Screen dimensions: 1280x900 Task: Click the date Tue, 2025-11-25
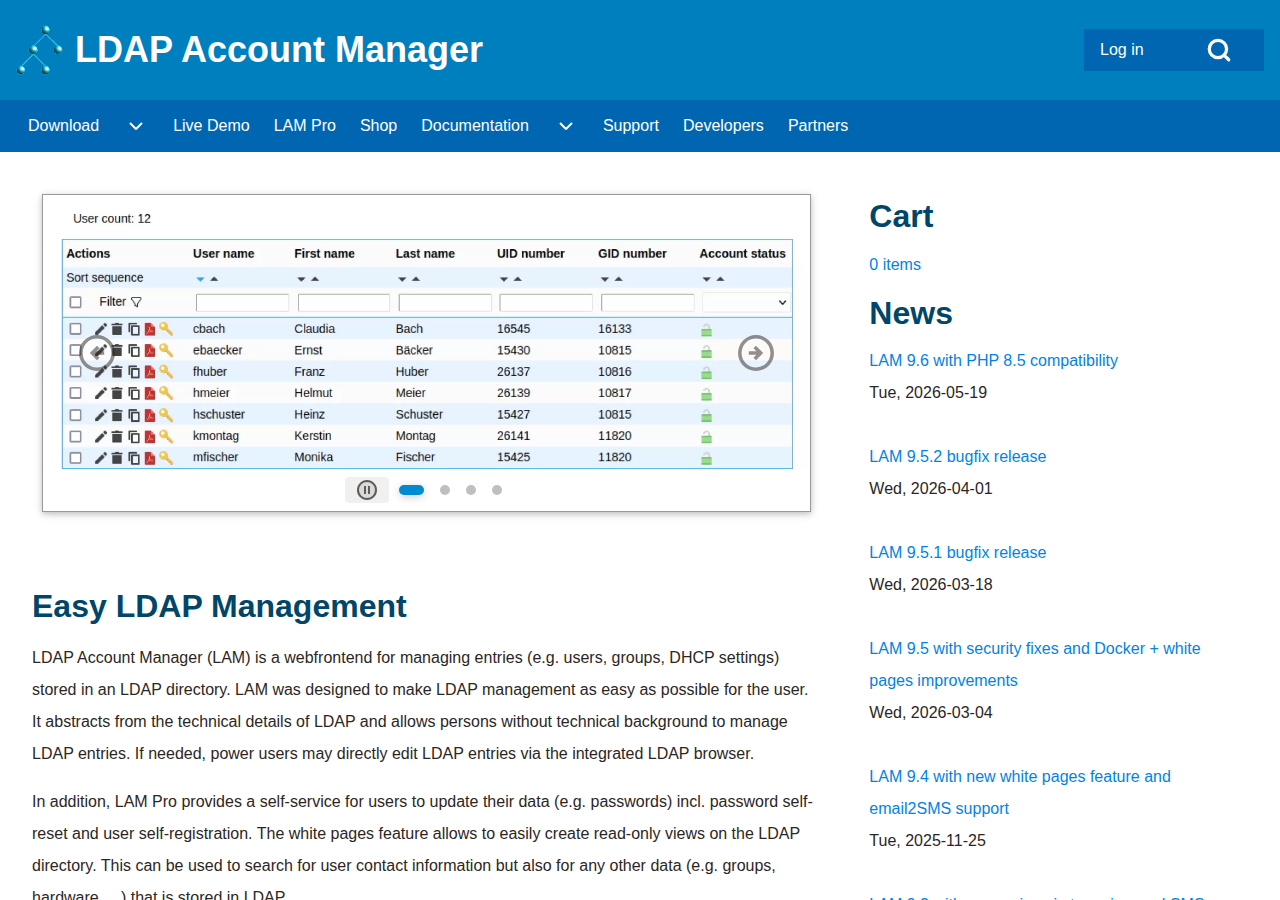(928, 841)
